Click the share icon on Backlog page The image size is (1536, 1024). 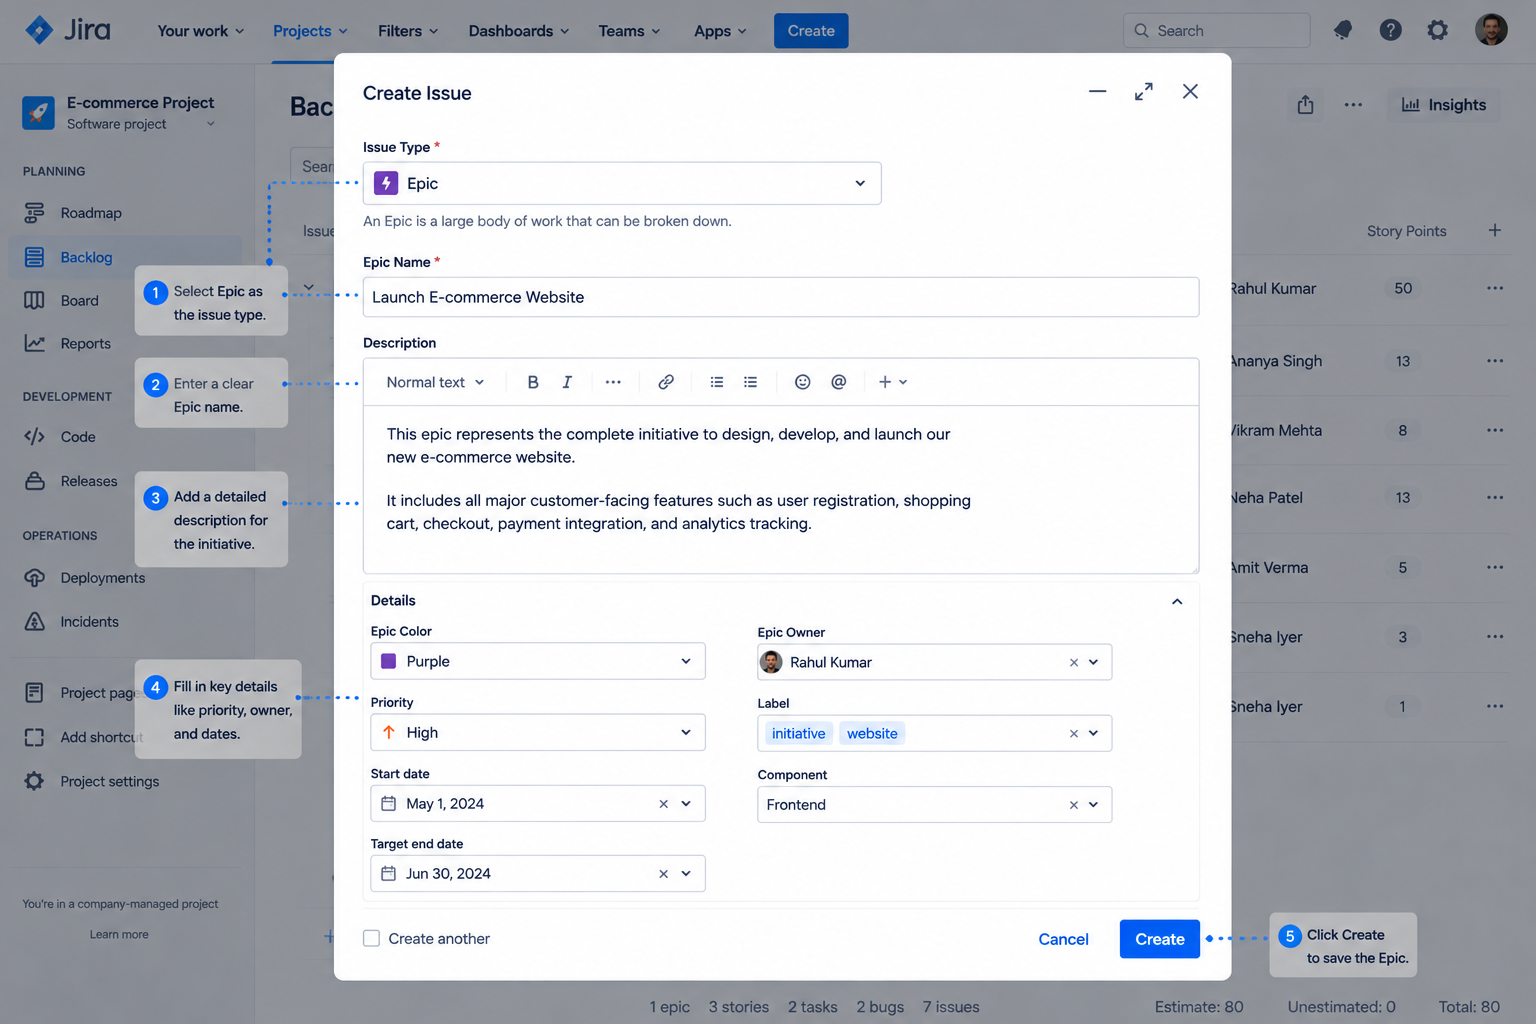pyautogui.click(x=1305, y=105)
